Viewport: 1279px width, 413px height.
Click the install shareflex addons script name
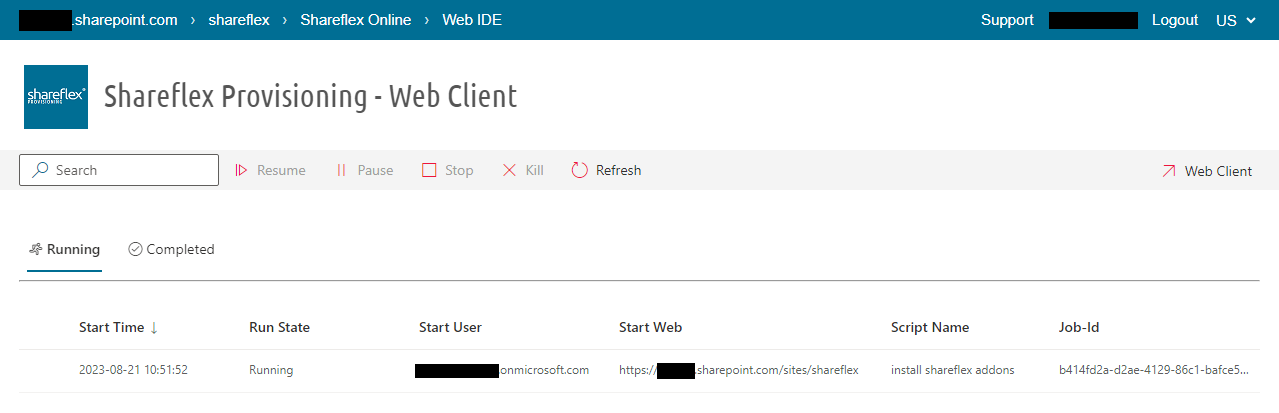point(952,370)
